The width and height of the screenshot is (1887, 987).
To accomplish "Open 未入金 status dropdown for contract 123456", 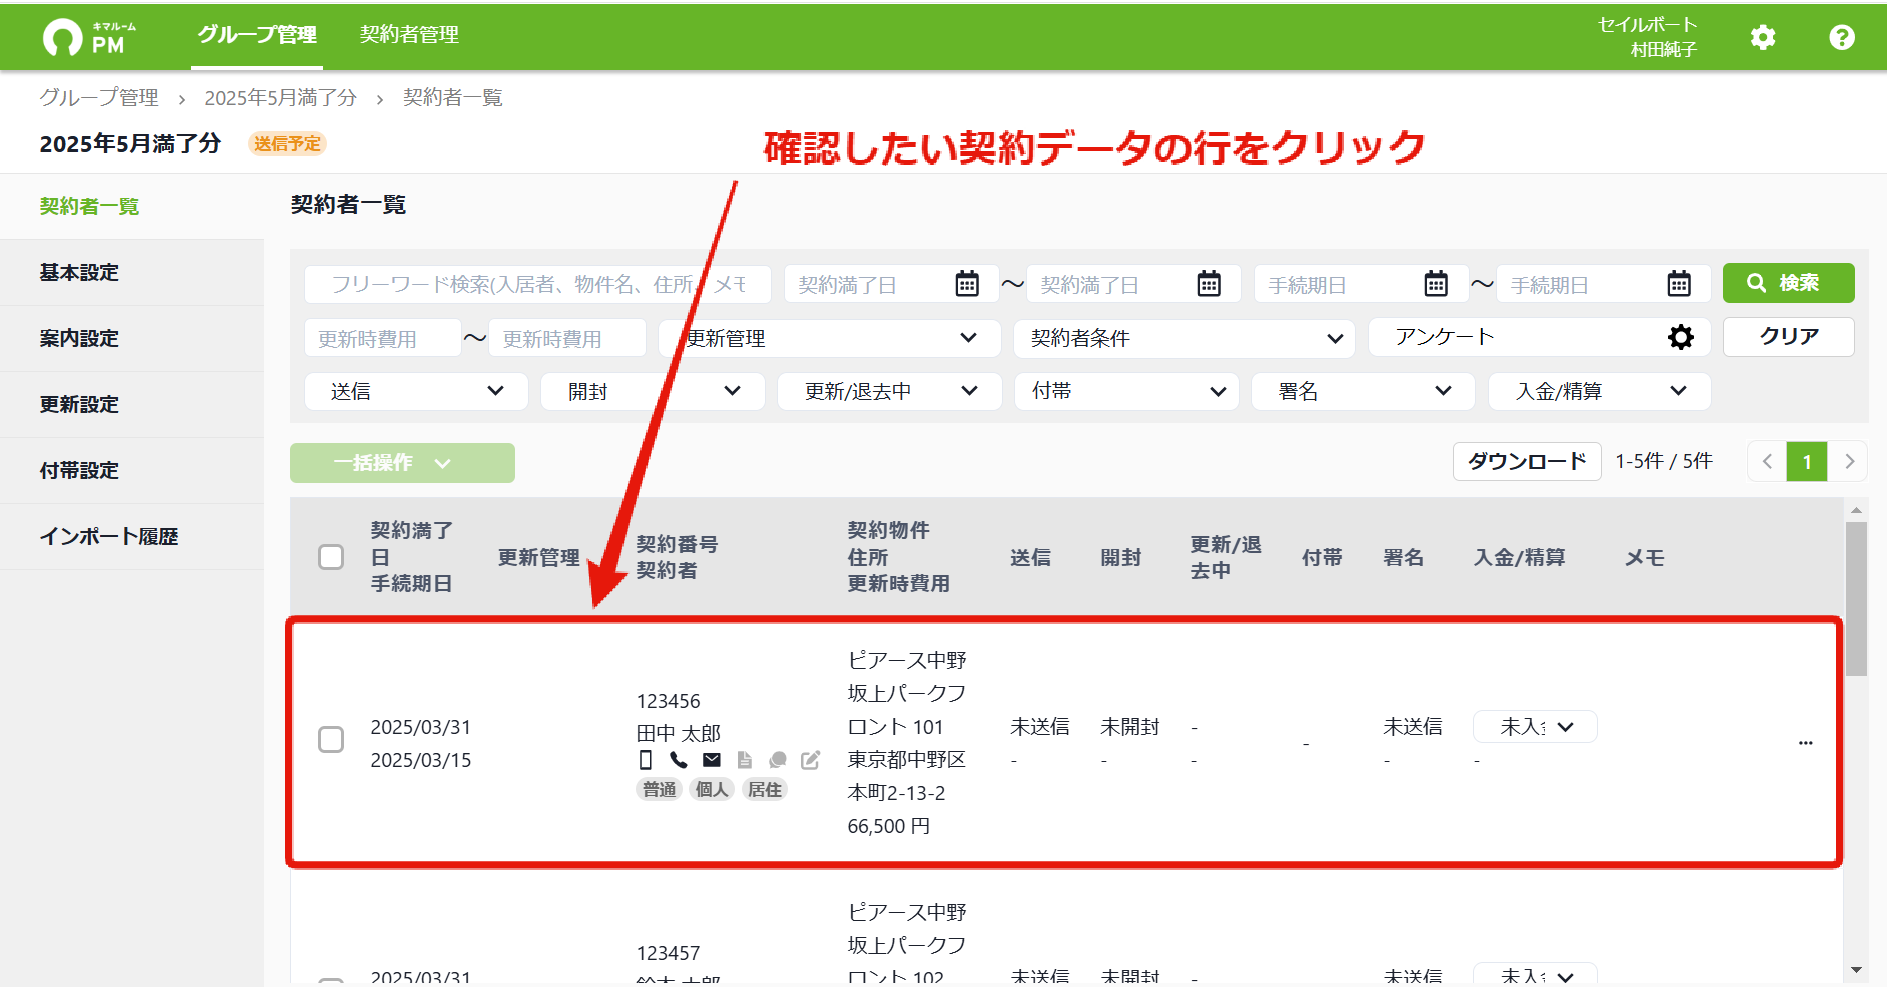I will pyautogui.click(x=1535, y=727).
